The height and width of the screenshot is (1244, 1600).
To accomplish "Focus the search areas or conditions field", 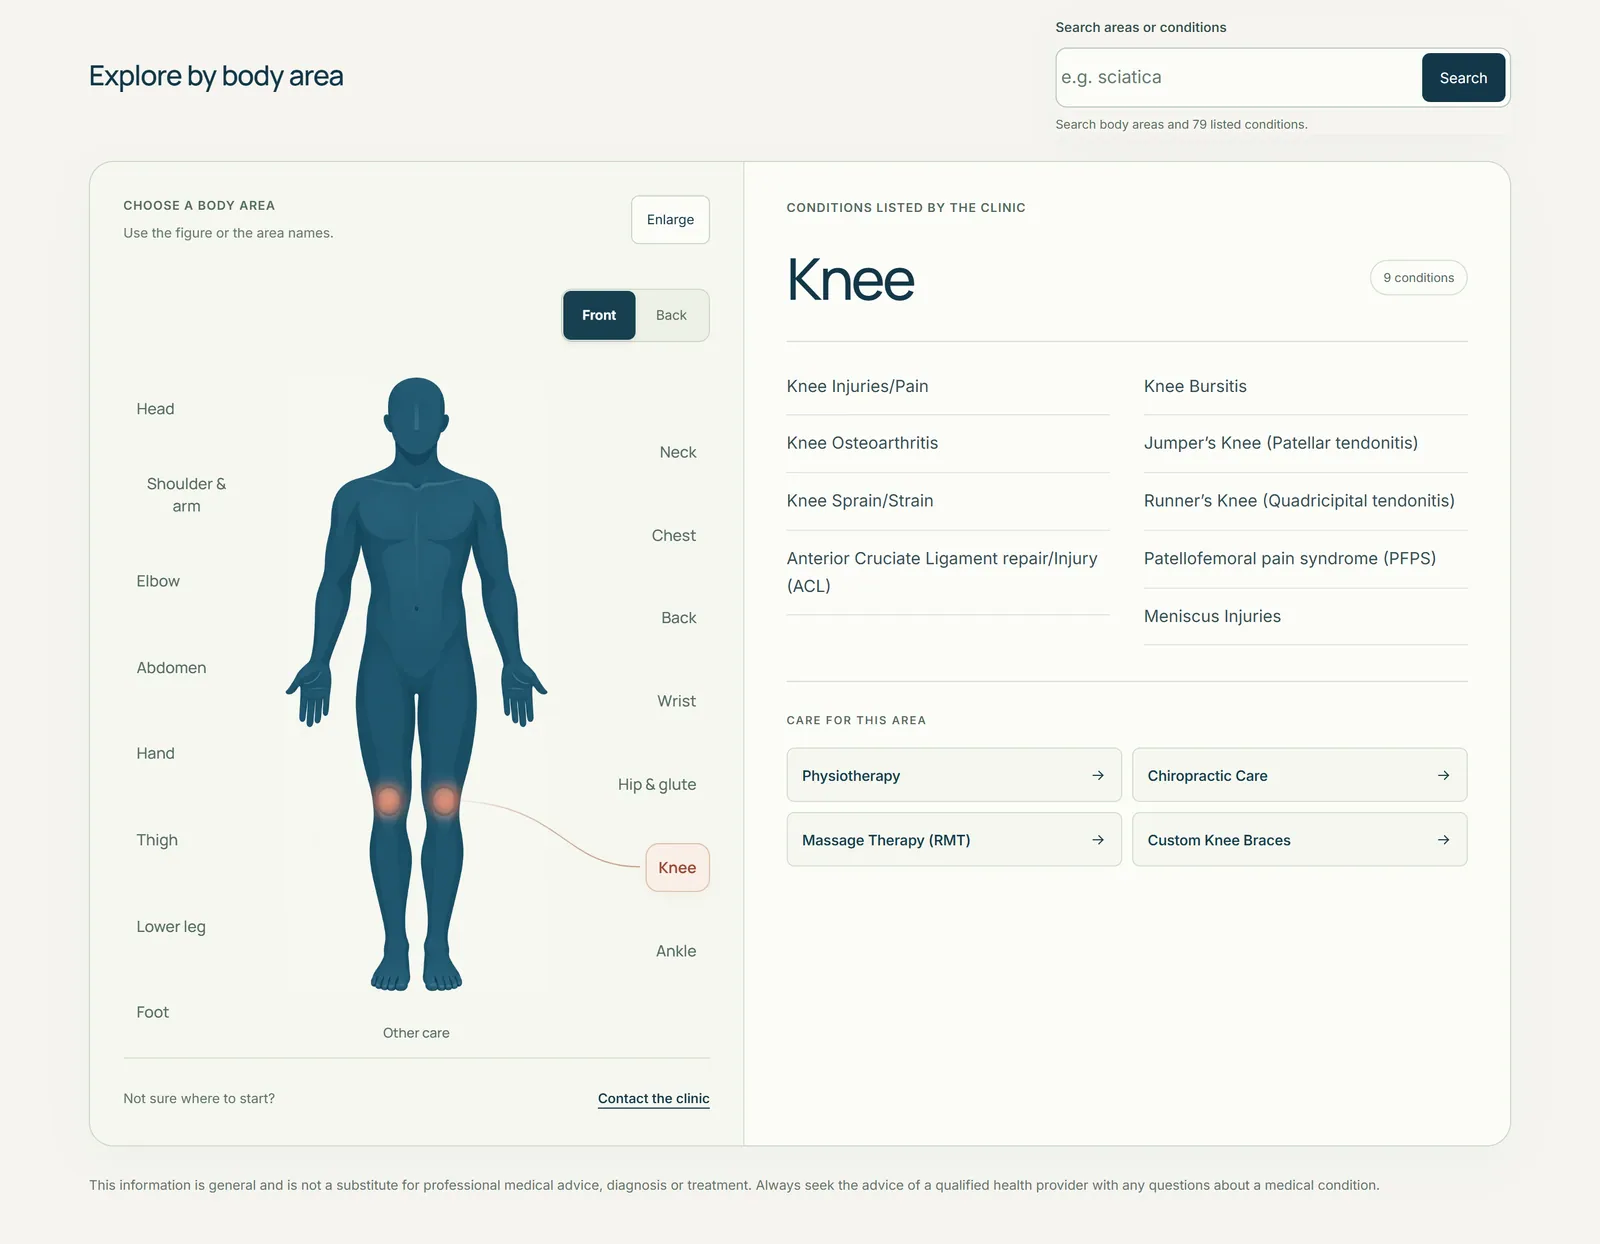I will [1238, 78].
